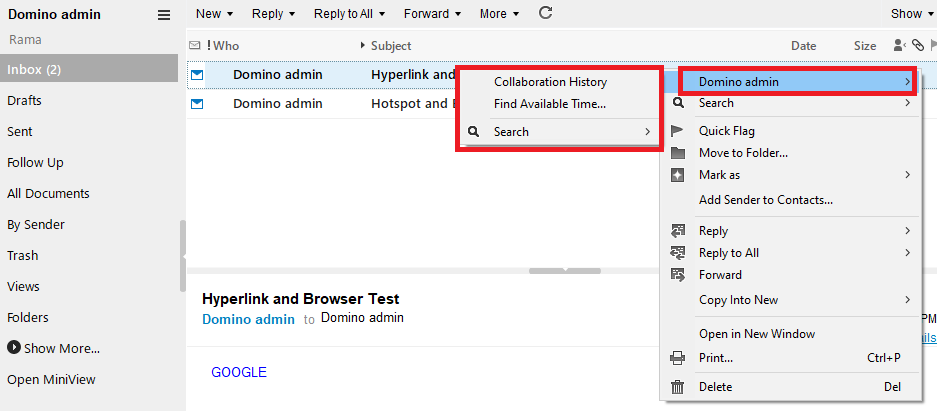Click the Show More arrow icon in sidebar
Screen dimensions: 937x411
[x=14, y=349]
